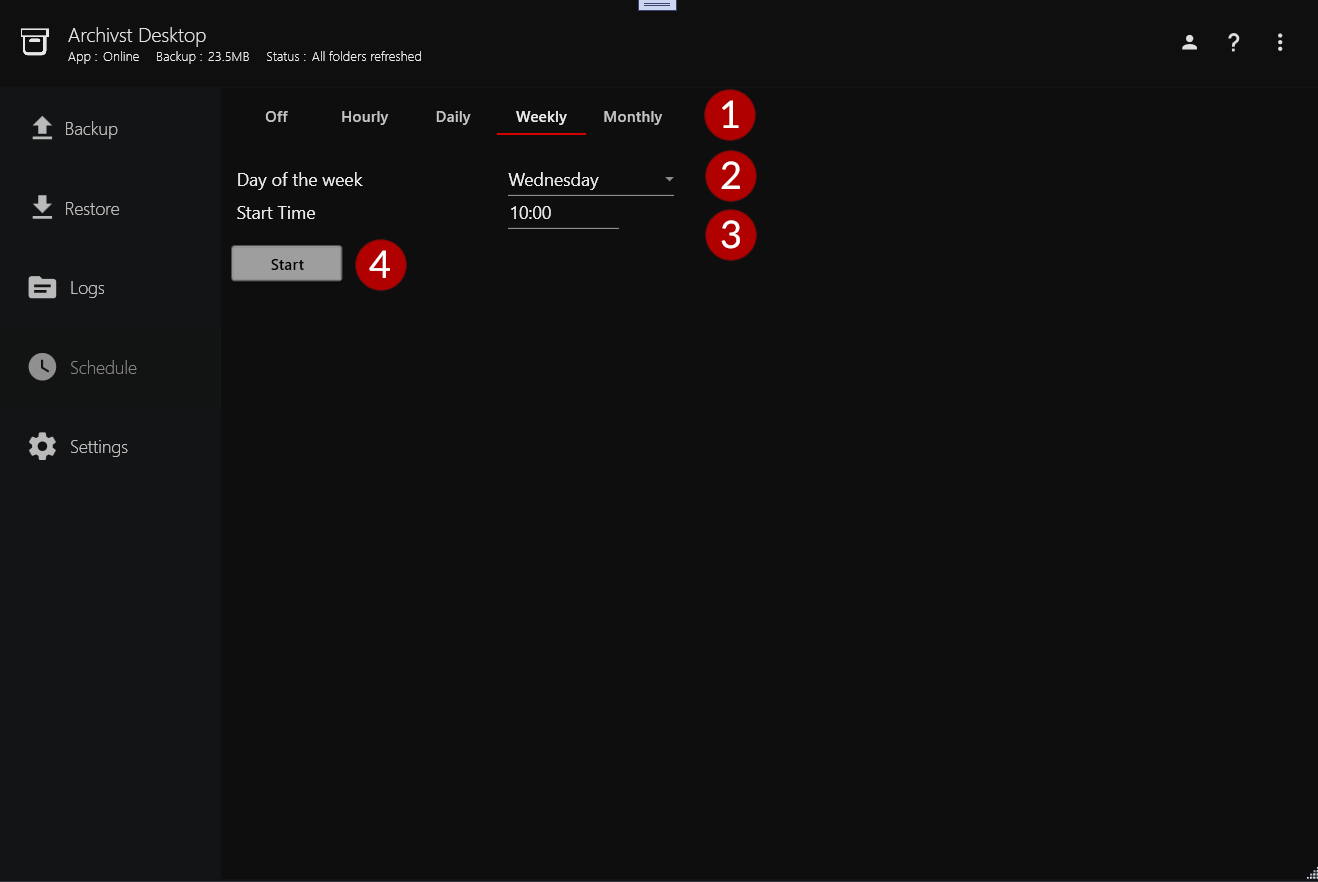Viewport: 1318px width, 882px height.
Task: Click the Settings gear icon
Action: (x=42, y=447)
